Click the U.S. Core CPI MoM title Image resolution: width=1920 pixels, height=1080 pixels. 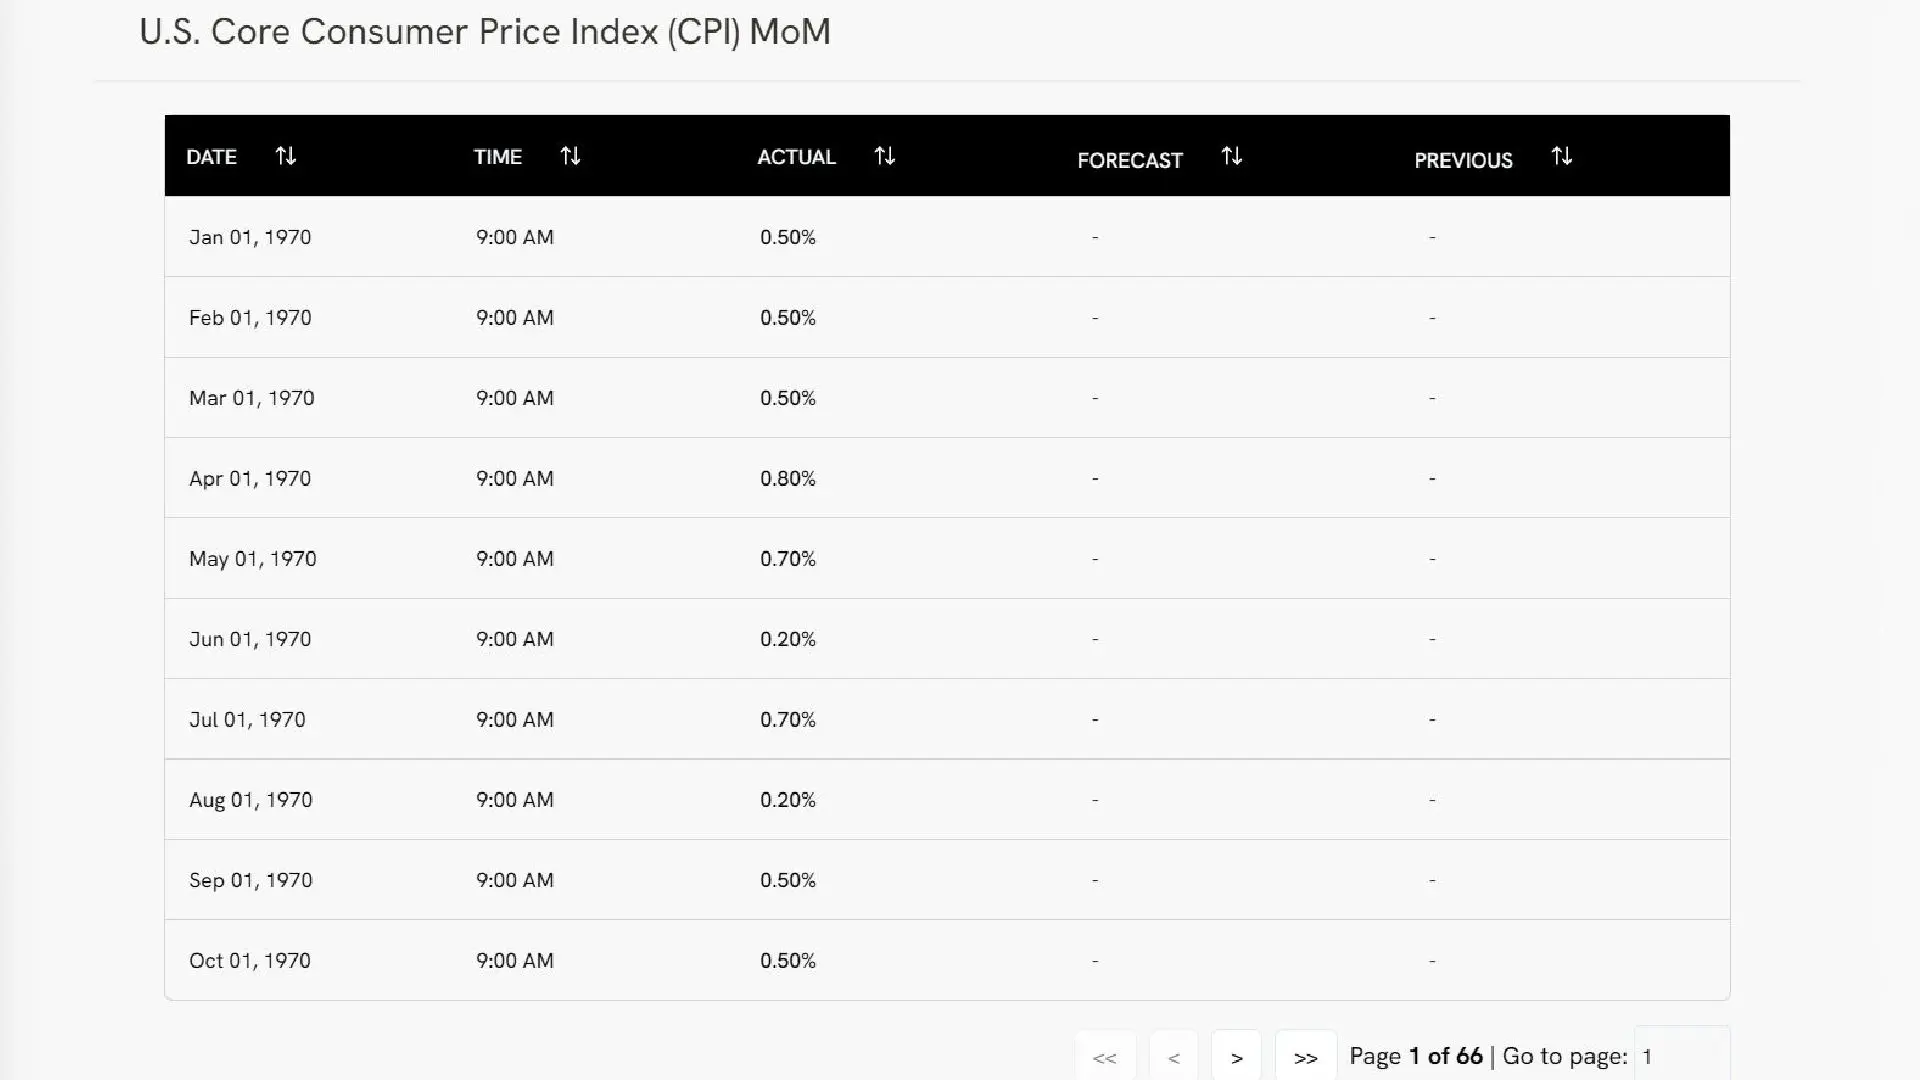point(485,32)
